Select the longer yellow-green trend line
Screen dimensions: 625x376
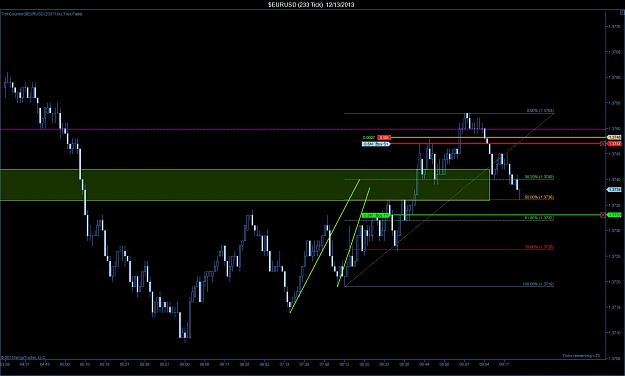coord(325,246)
